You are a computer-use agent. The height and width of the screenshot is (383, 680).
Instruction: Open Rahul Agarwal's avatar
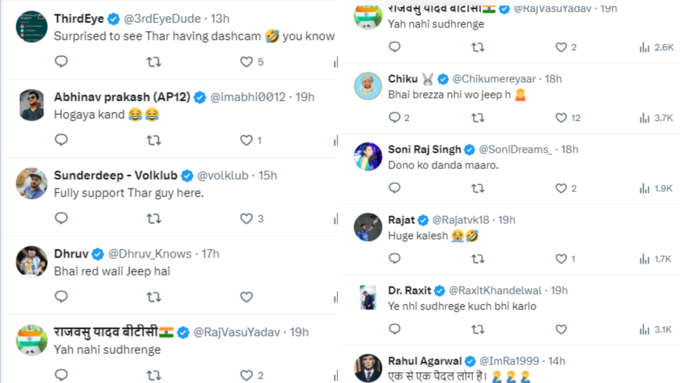(368, 368)
